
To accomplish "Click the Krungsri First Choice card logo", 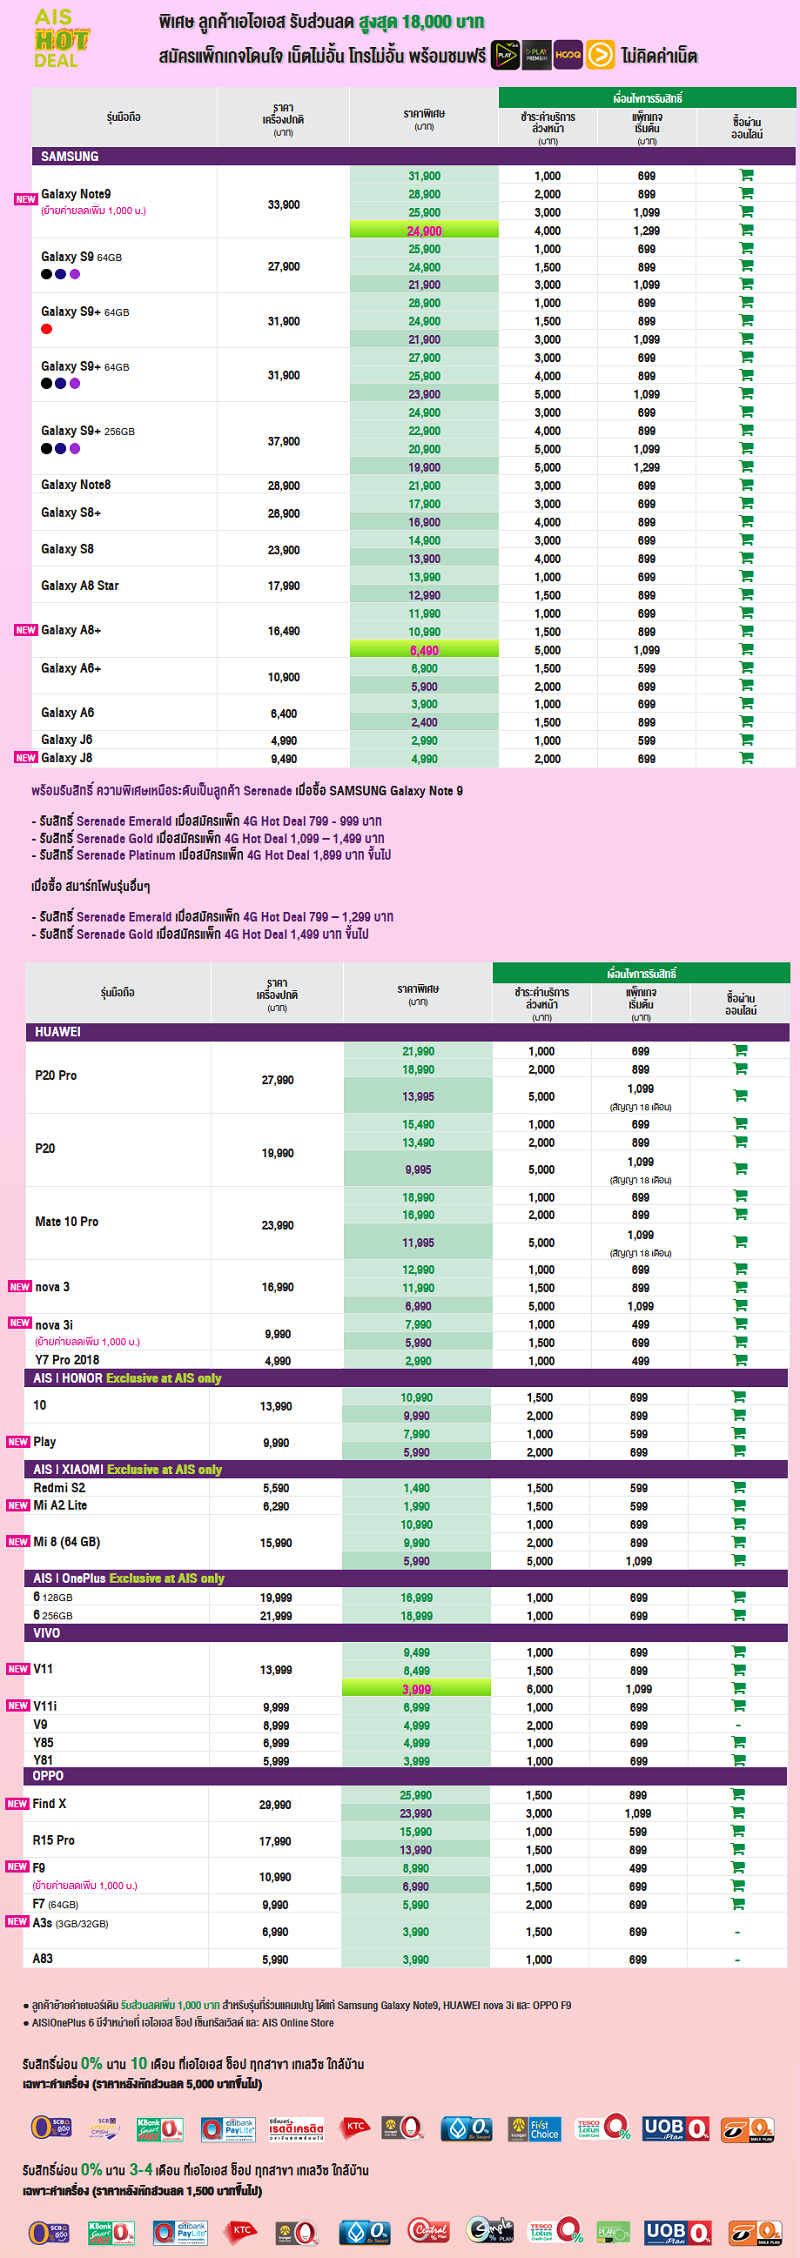I will click(x=534, y=2128).
